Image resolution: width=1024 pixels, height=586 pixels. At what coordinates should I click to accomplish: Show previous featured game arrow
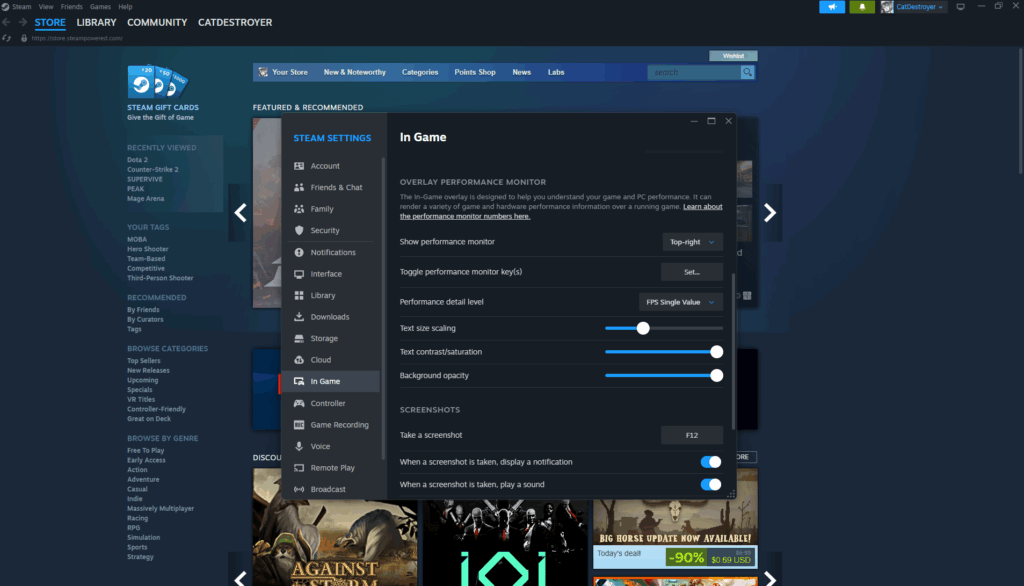(x=240, y=212)
